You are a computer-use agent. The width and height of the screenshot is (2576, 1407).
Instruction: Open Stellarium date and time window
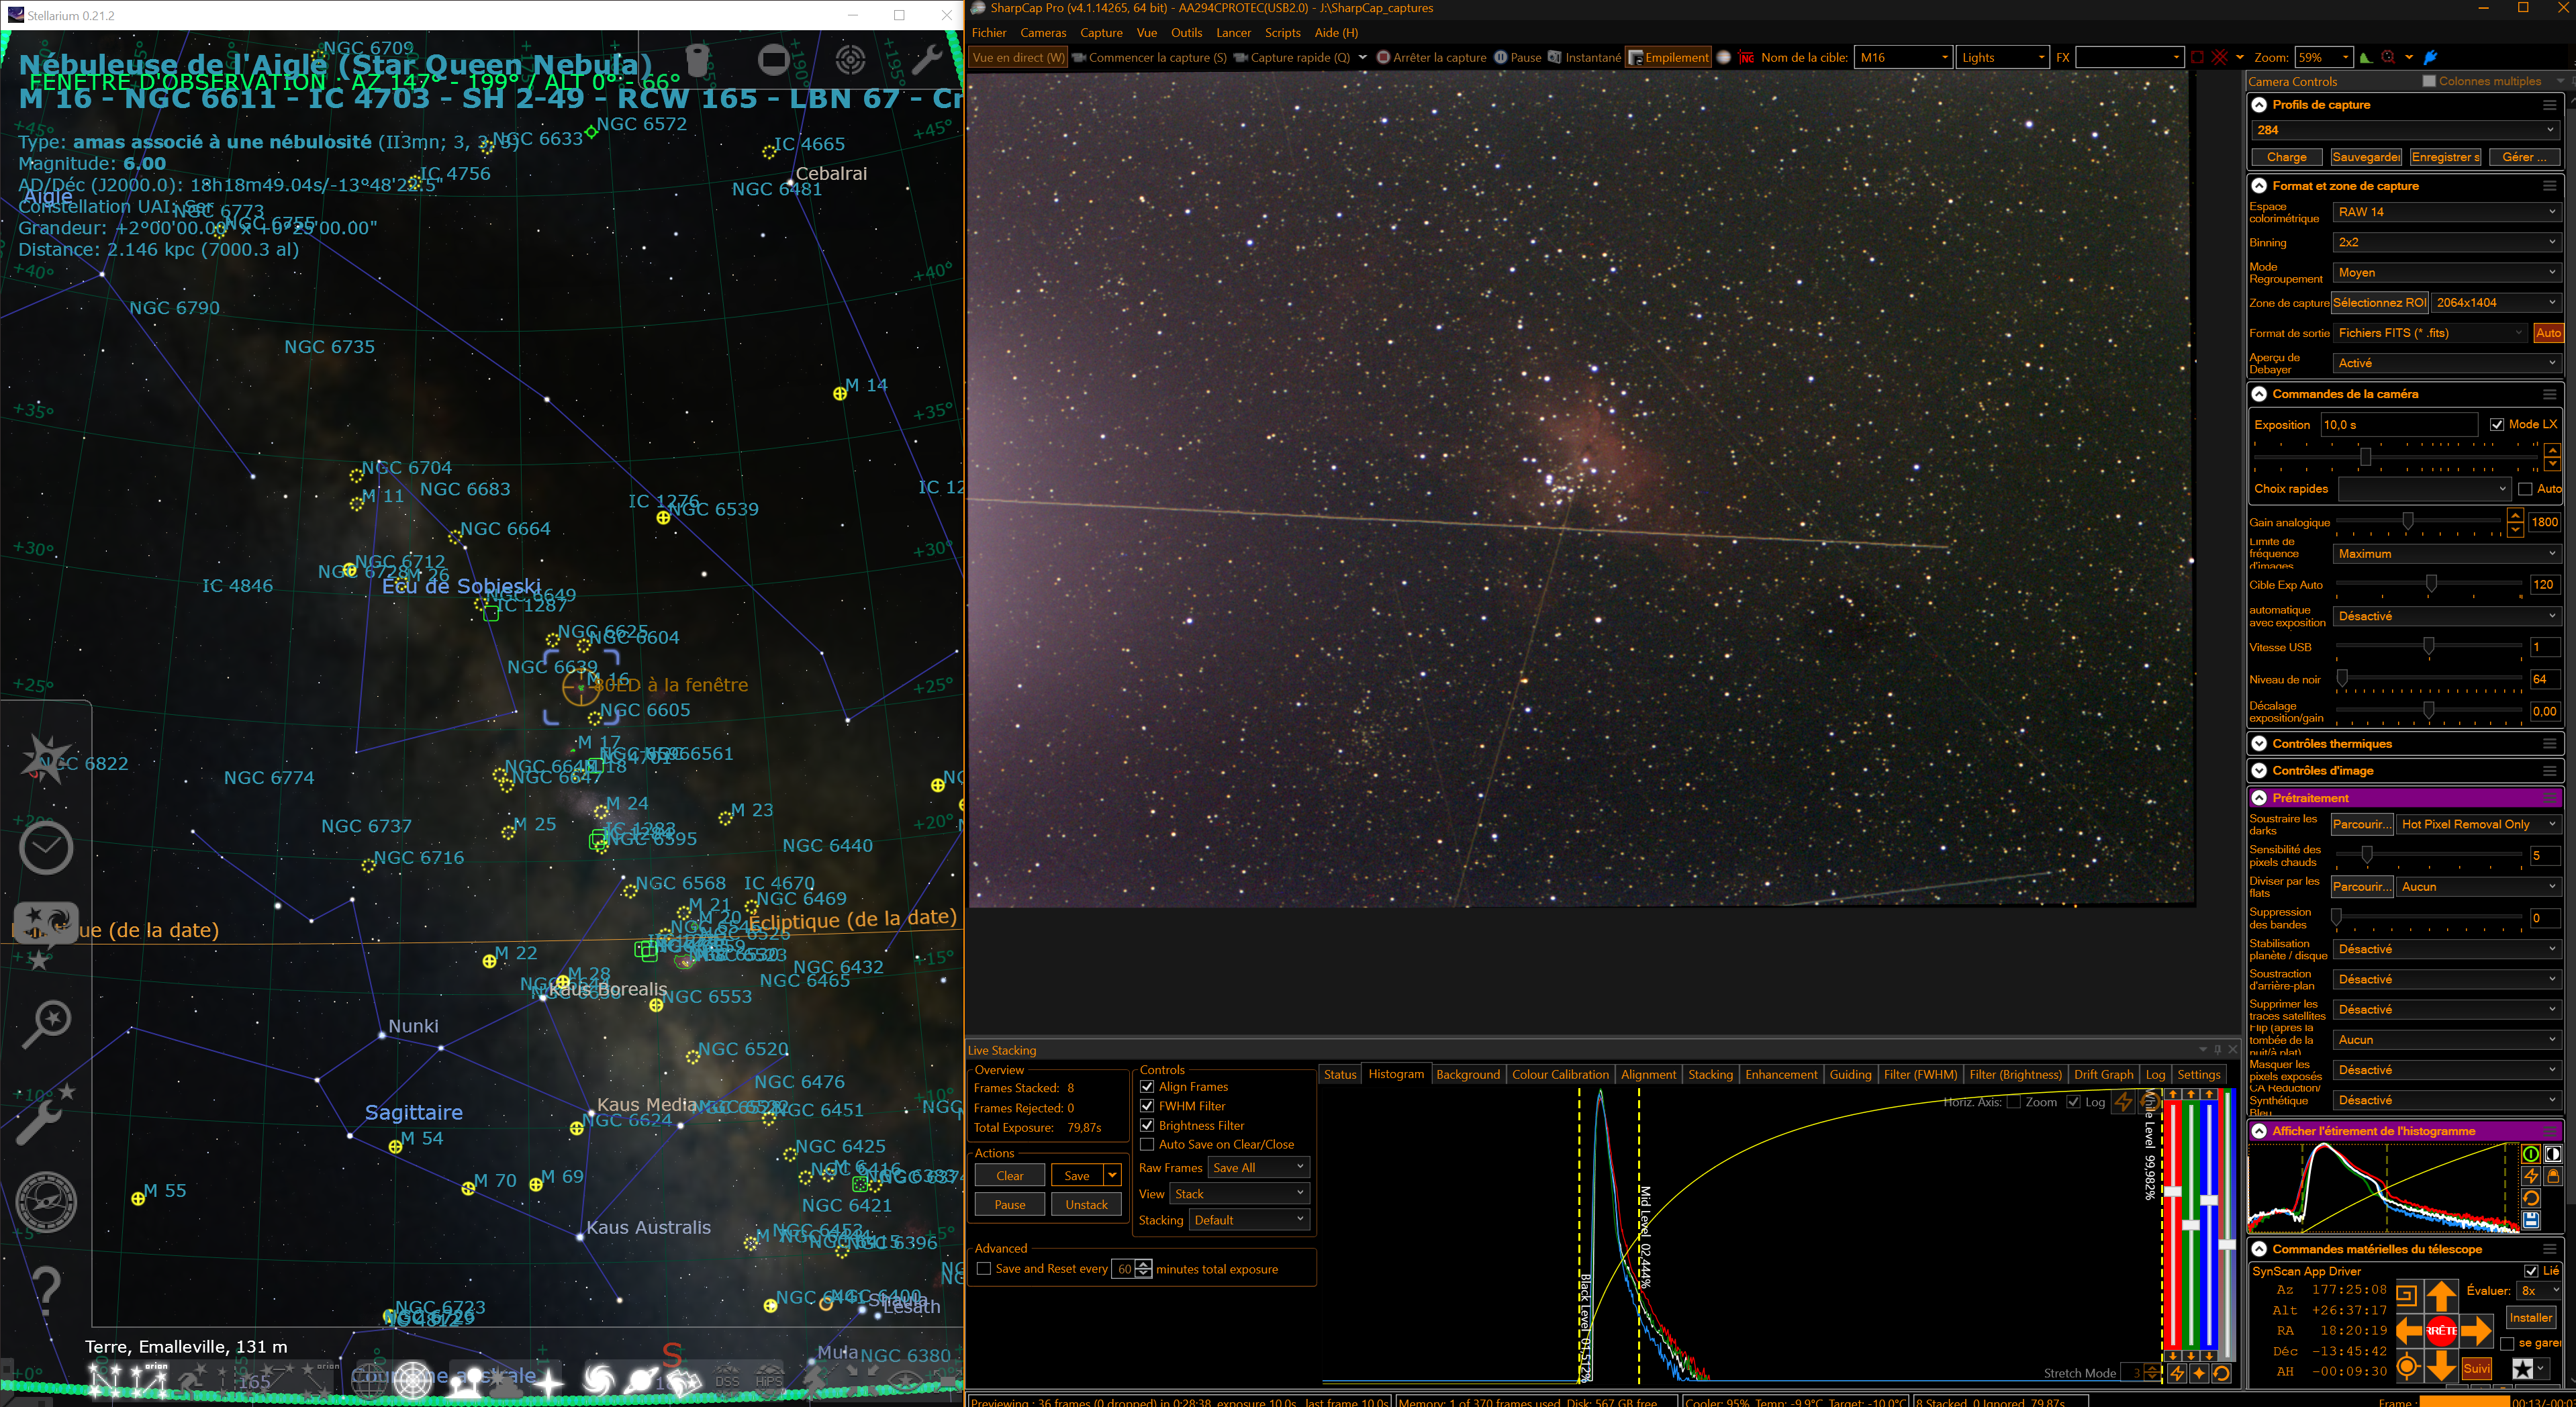tap(46, 848)
